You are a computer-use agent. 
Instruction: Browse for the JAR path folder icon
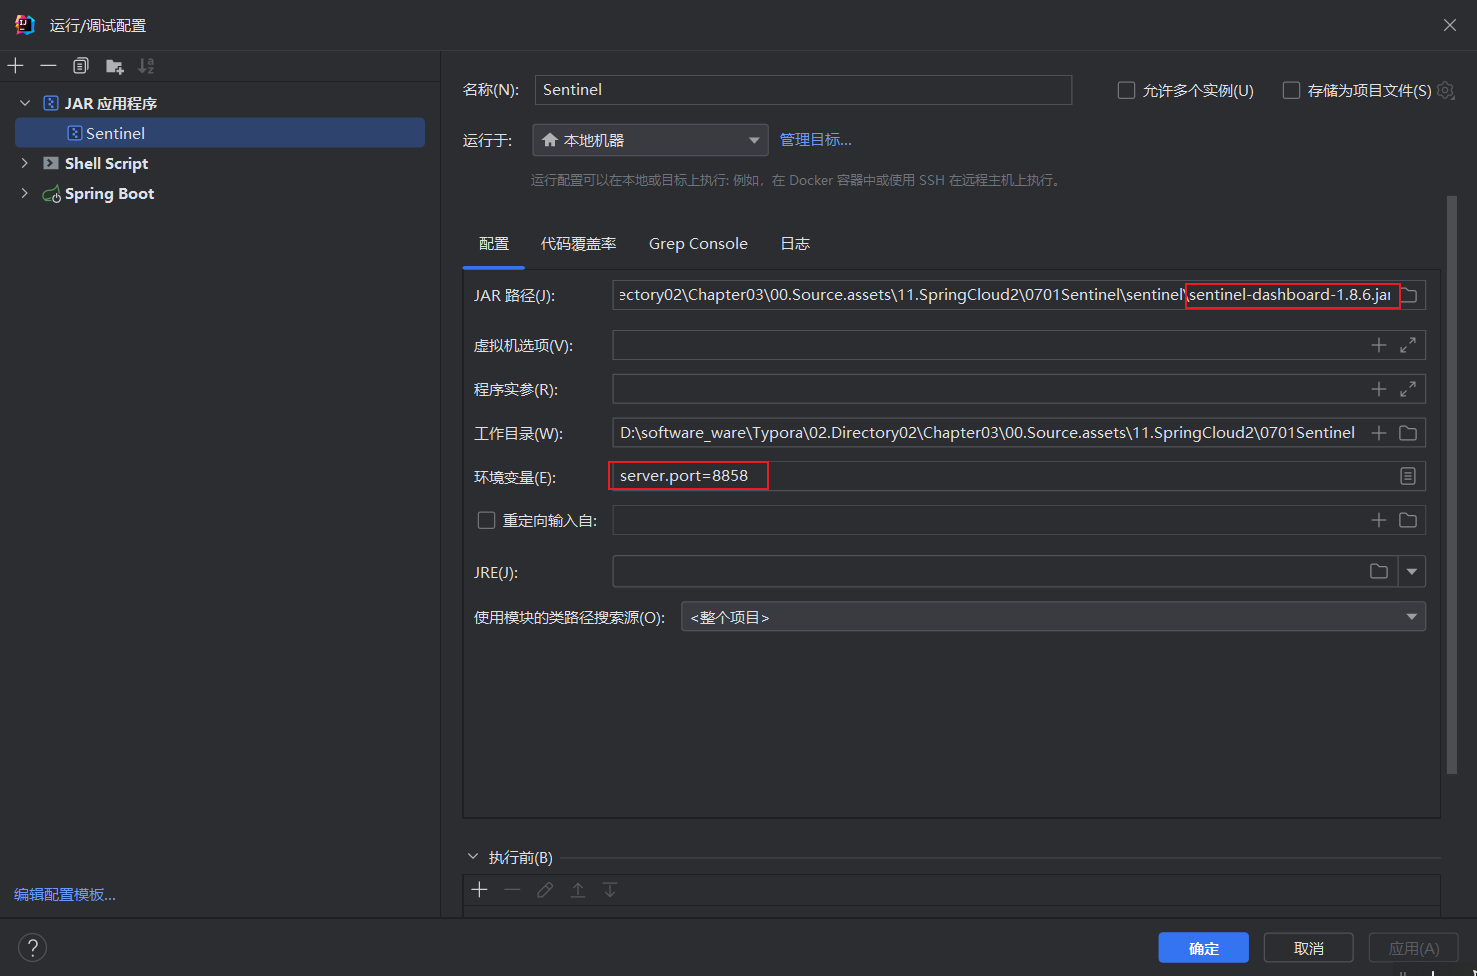coord(1409,295)
